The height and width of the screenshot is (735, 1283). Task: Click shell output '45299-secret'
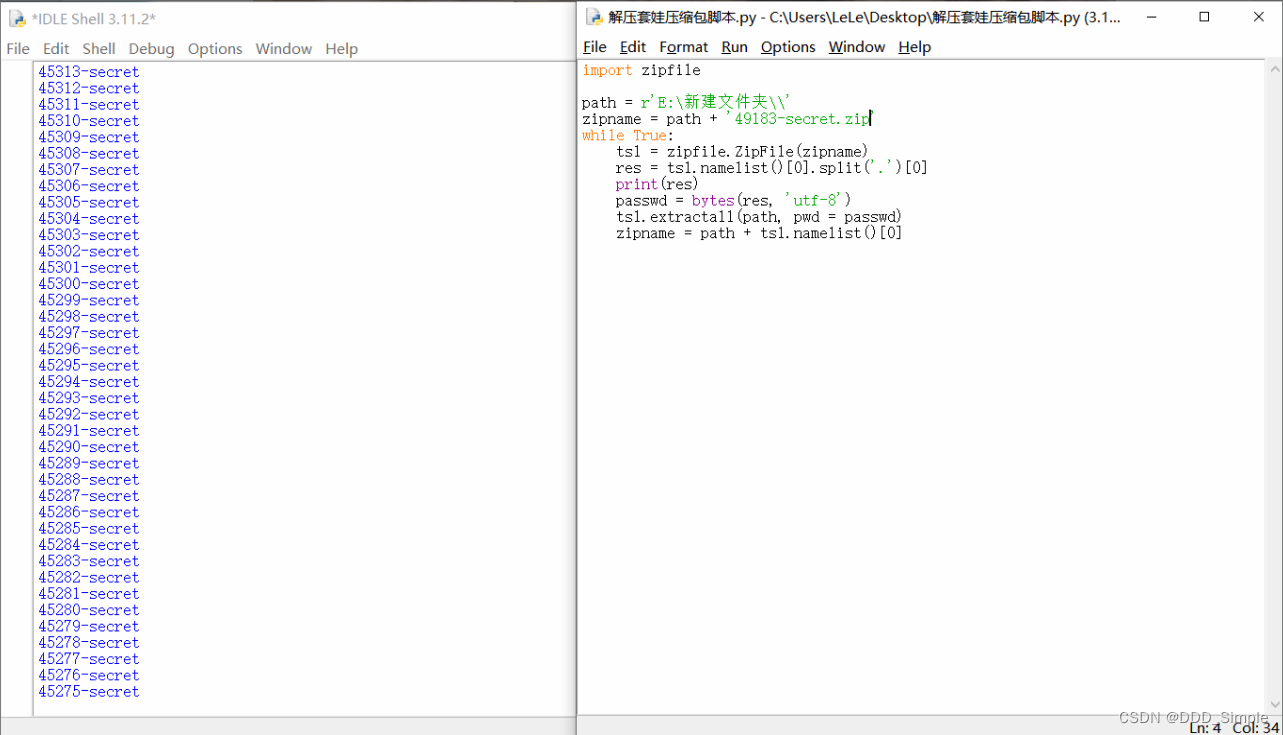point(89,300)
